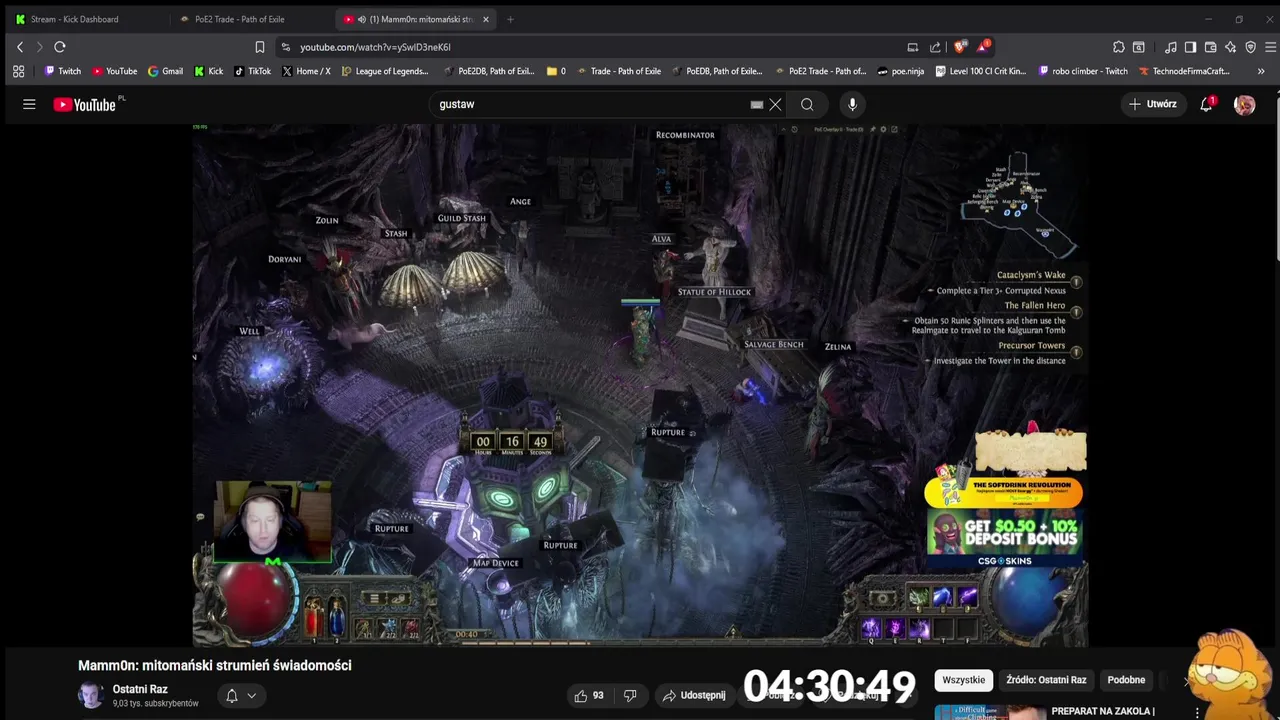Viewport: 1280px width, 720px height.
Task: Open poe.ninja bookmark
Action: point(900,71)
